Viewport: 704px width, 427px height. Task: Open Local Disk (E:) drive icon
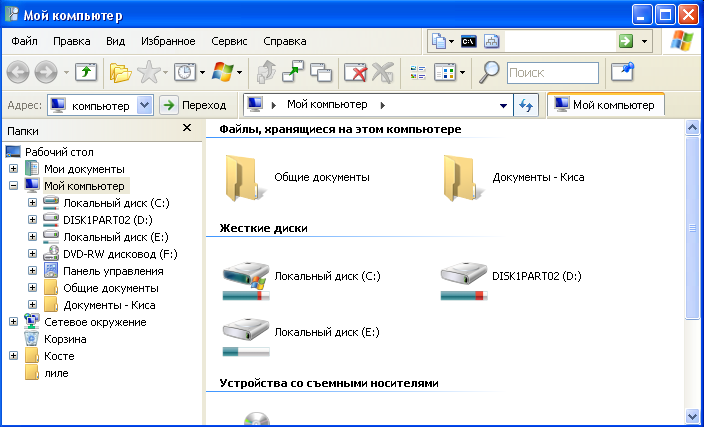point(246,331)
